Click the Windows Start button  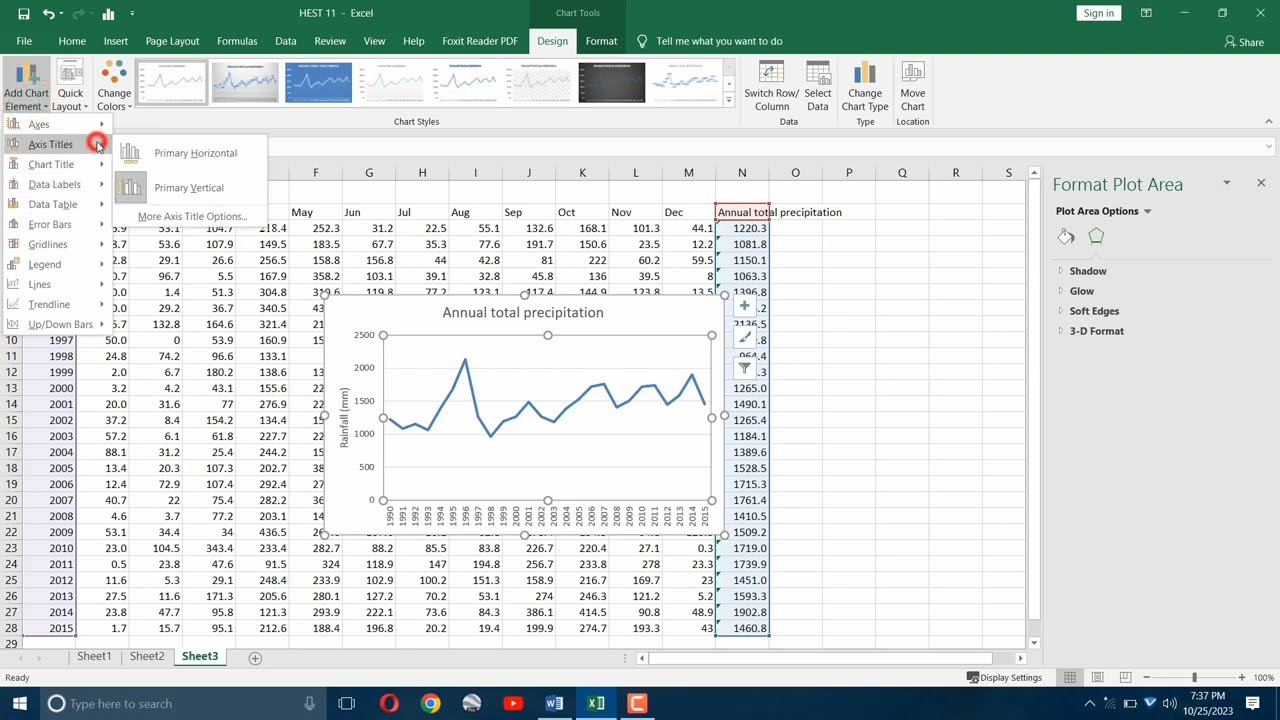[x=19, y=703]
